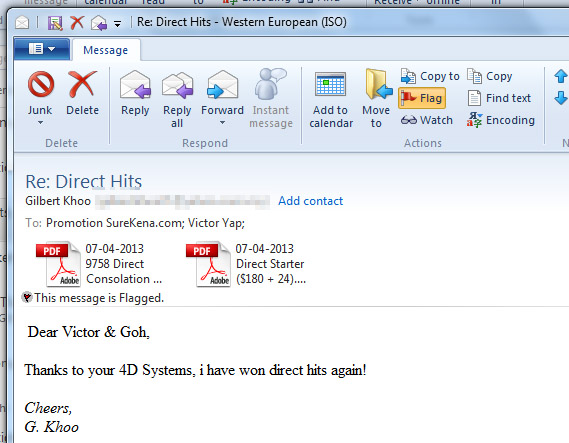Click the text 'Thanks to your 4D Systems'
The height and width of the screenshot is (443, 569).
(x=108, y=370)
